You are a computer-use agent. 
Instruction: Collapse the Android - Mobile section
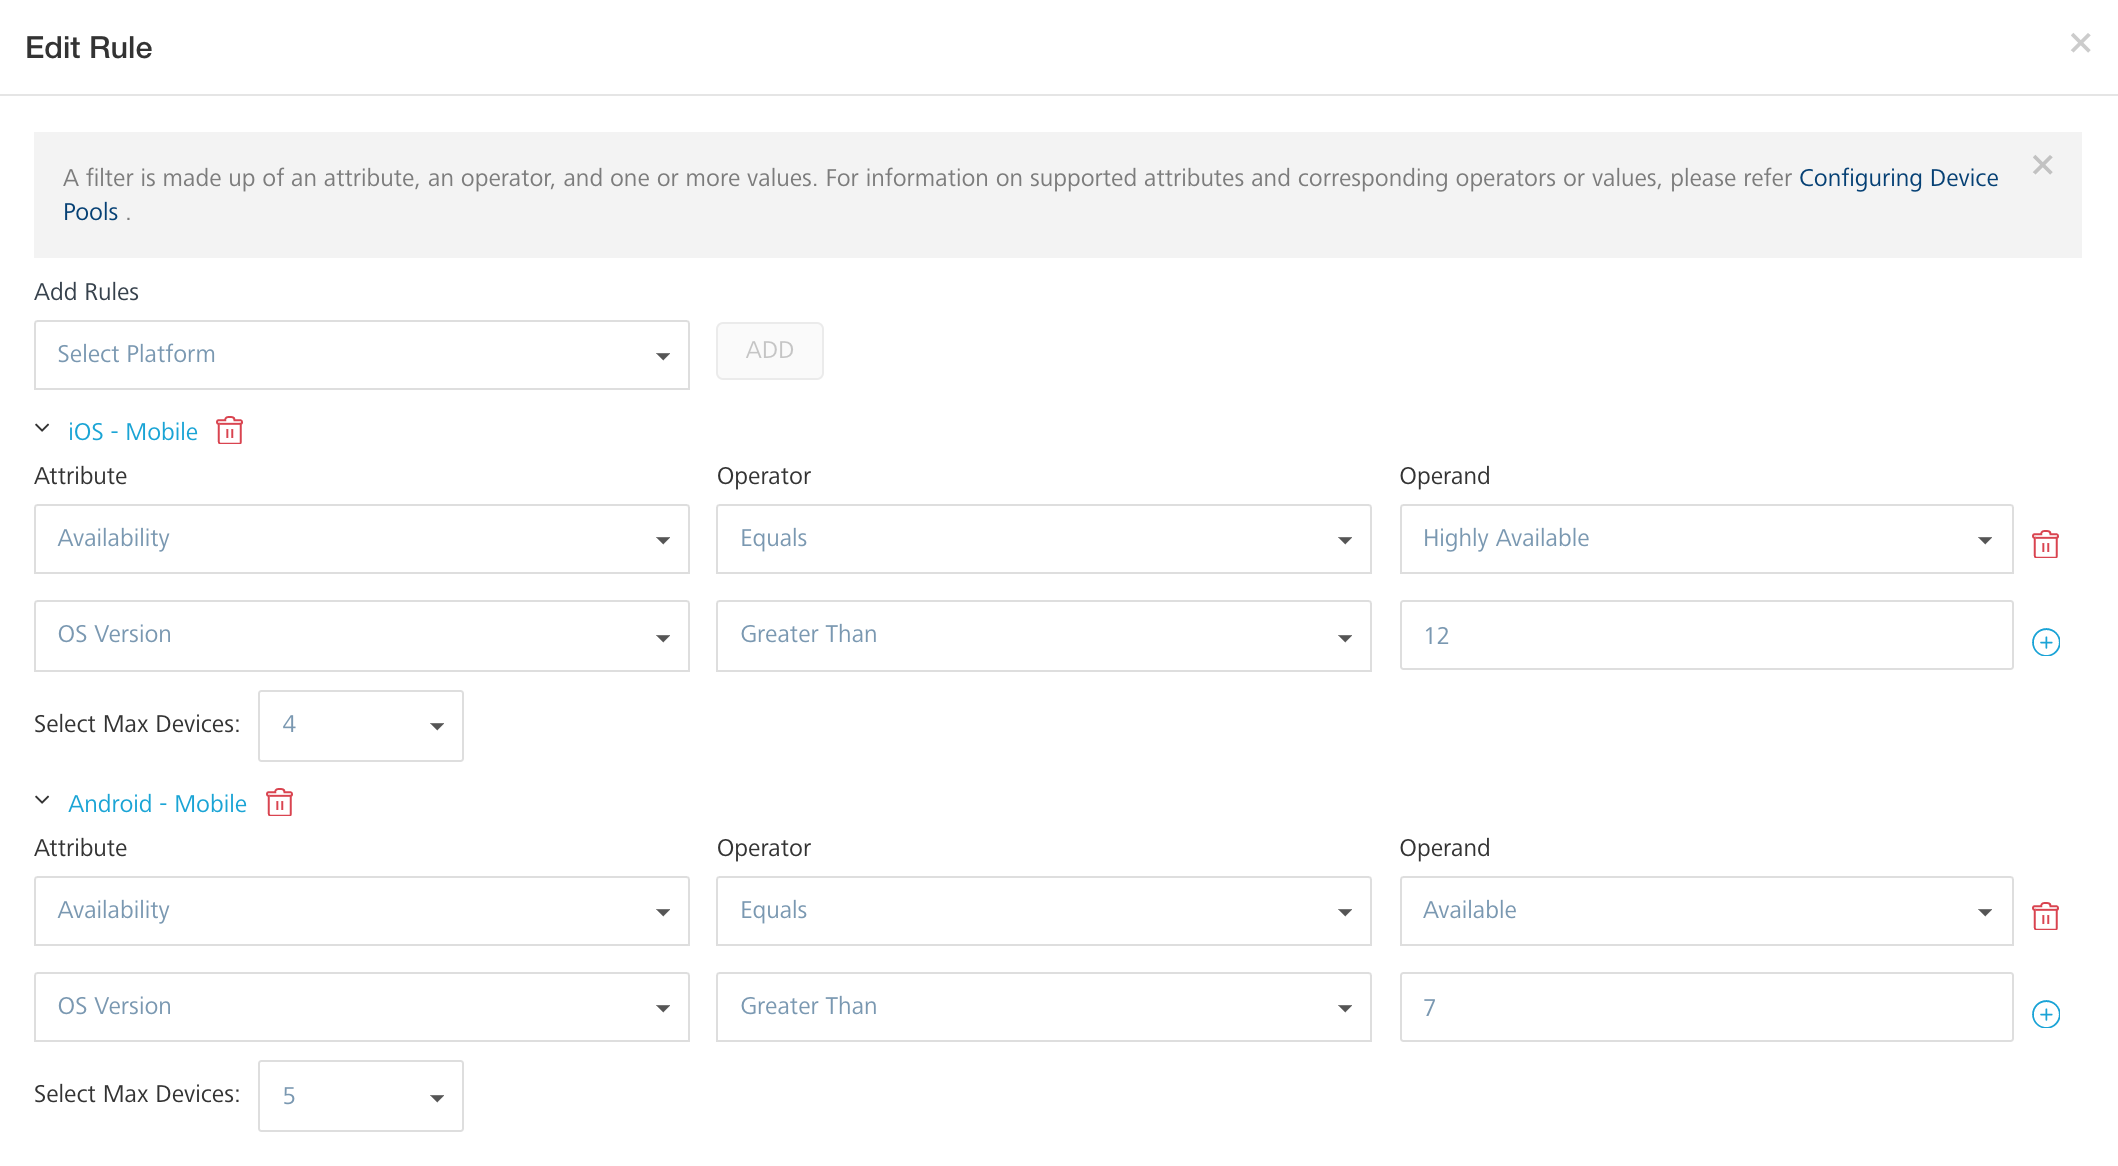[42, 800]
